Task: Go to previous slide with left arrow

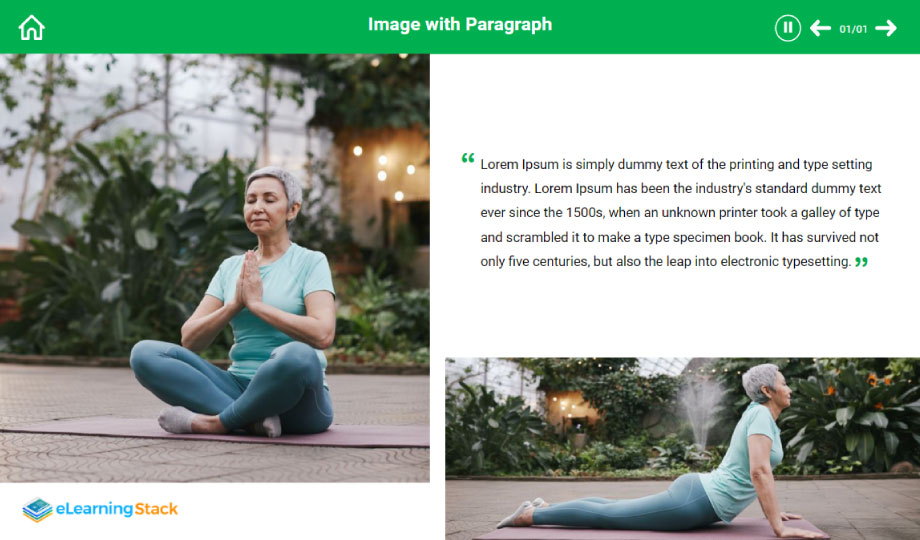Action: pos(820,28)
